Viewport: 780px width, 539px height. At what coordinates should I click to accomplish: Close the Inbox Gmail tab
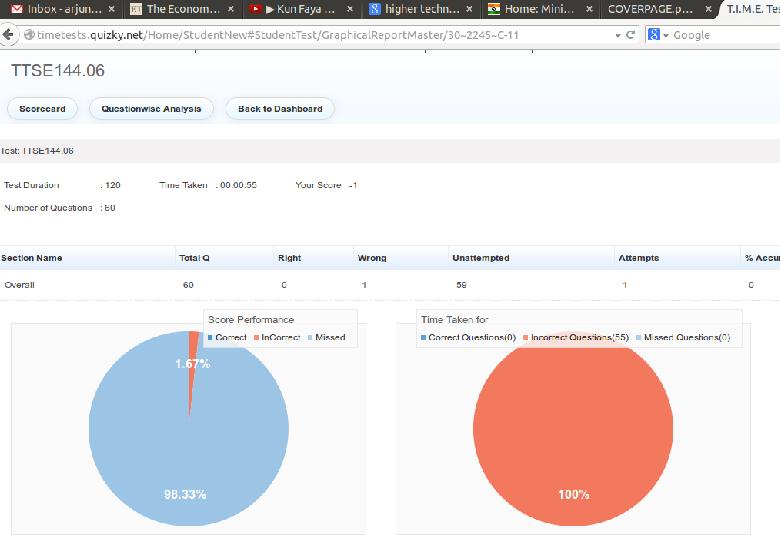point(110,9)
